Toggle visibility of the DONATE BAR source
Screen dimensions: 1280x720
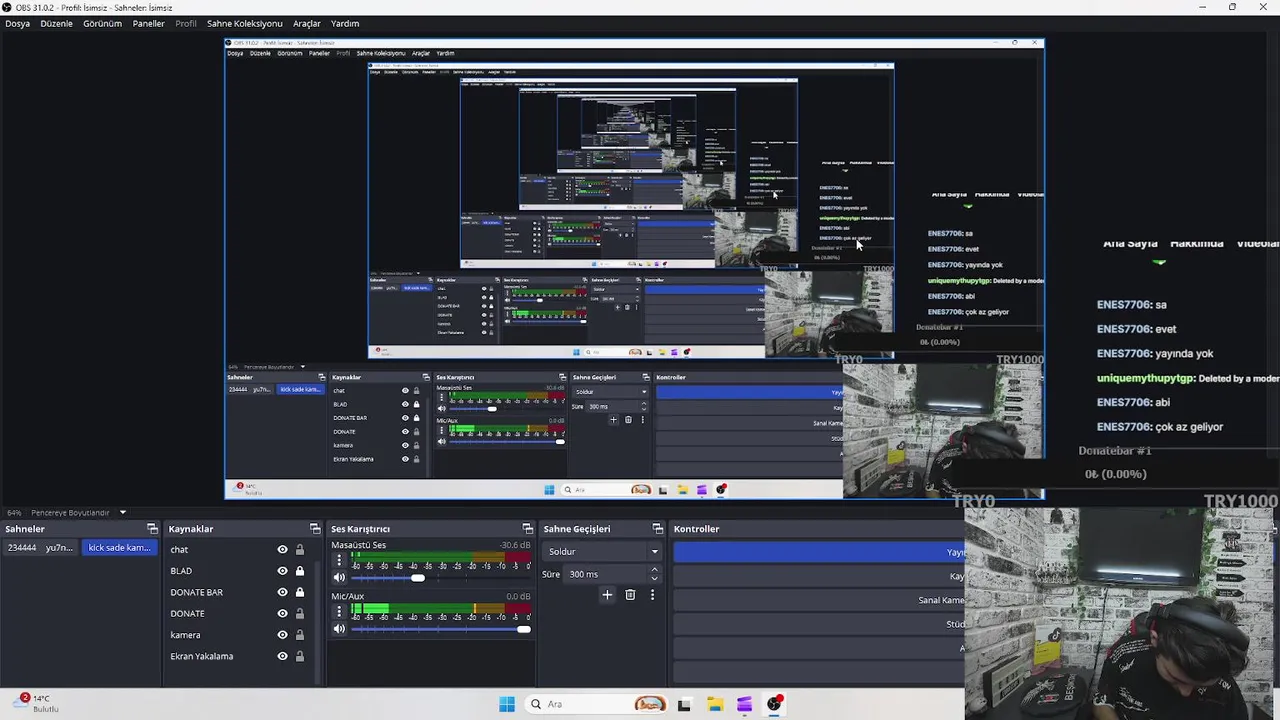[282, 592]
